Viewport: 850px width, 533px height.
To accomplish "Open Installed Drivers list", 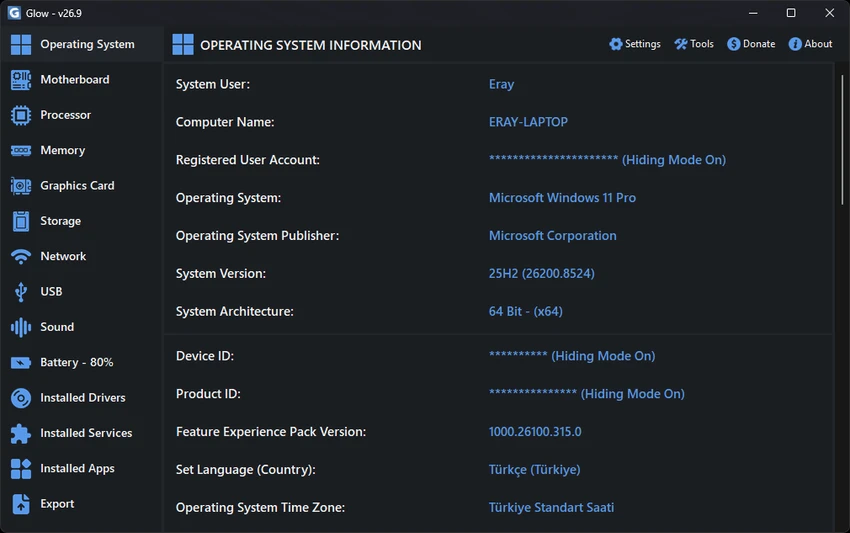I will pyautogui.click(x=81, y=398).
